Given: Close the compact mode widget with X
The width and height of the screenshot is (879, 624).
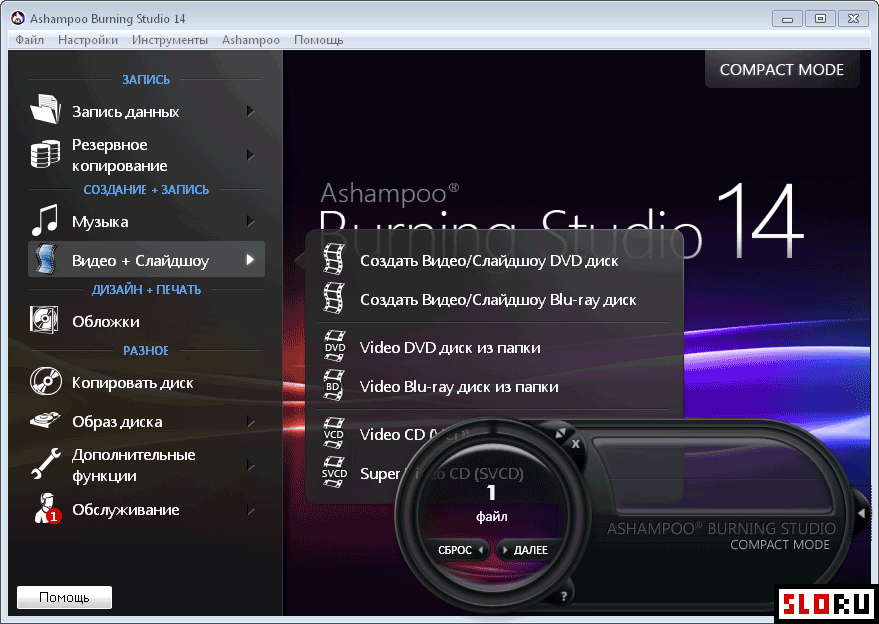Looking at the screenshot, I should tap(576, 443).
